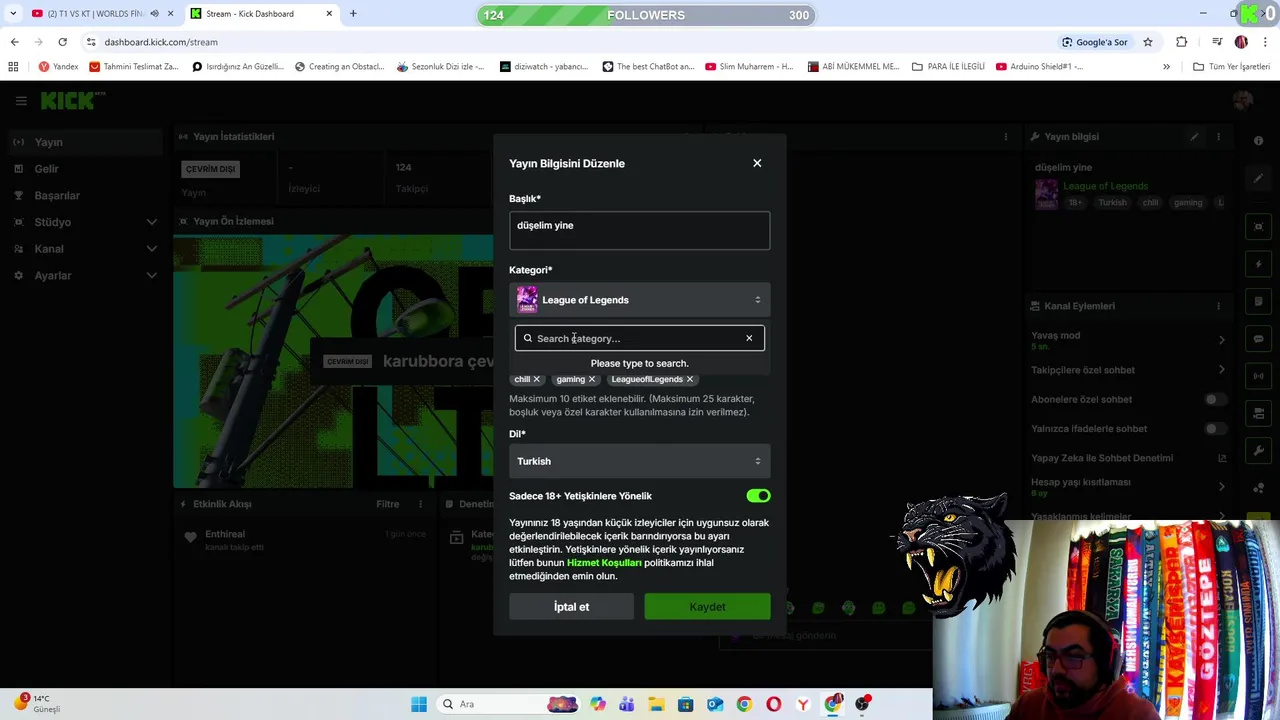This screenshot has height=720, width=1280.
Task: Edit stream info with pencil in Yayın bilgisi panel
Action: [1194, 136]
